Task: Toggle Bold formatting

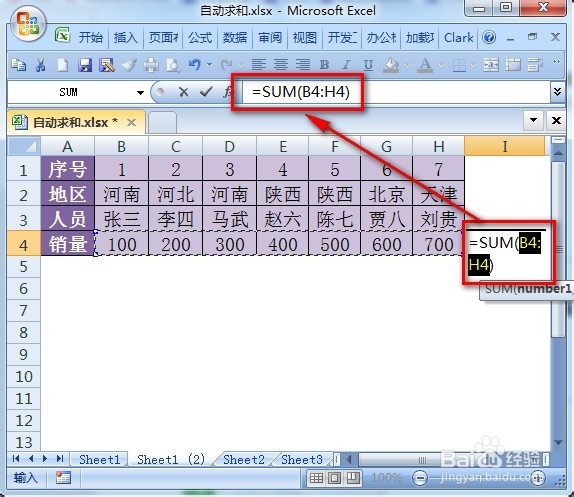Action: pyautogui.click(x=324, y=65)
